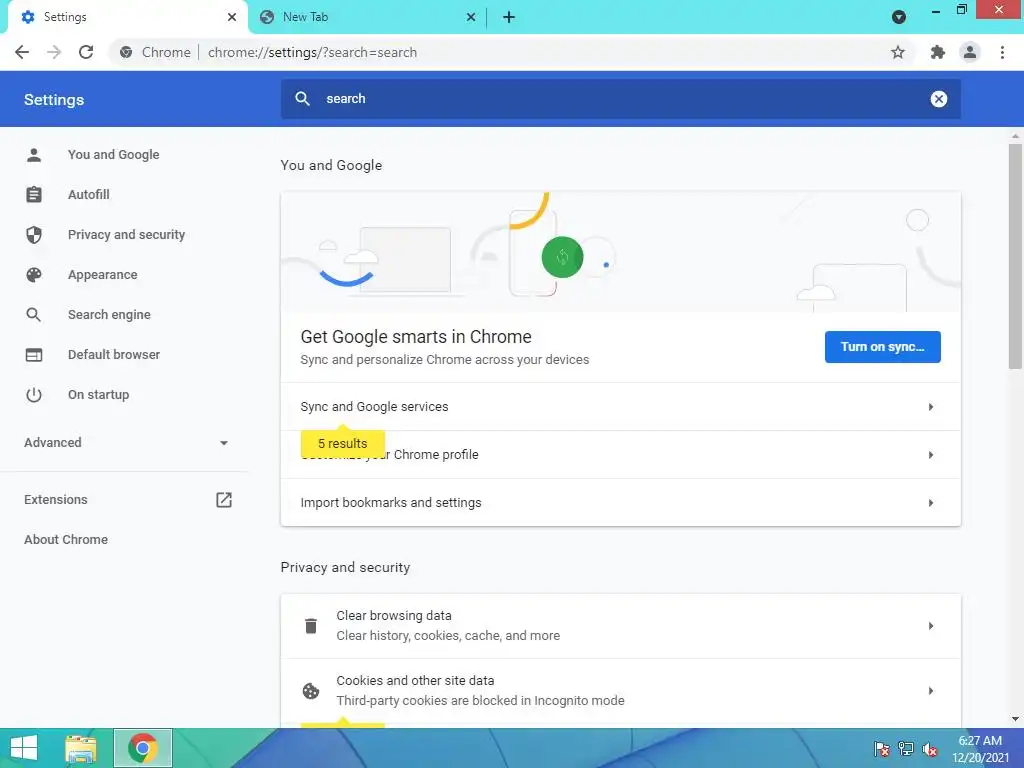Open the tab search dropdown icon in title bar

(x=899, y=17)
